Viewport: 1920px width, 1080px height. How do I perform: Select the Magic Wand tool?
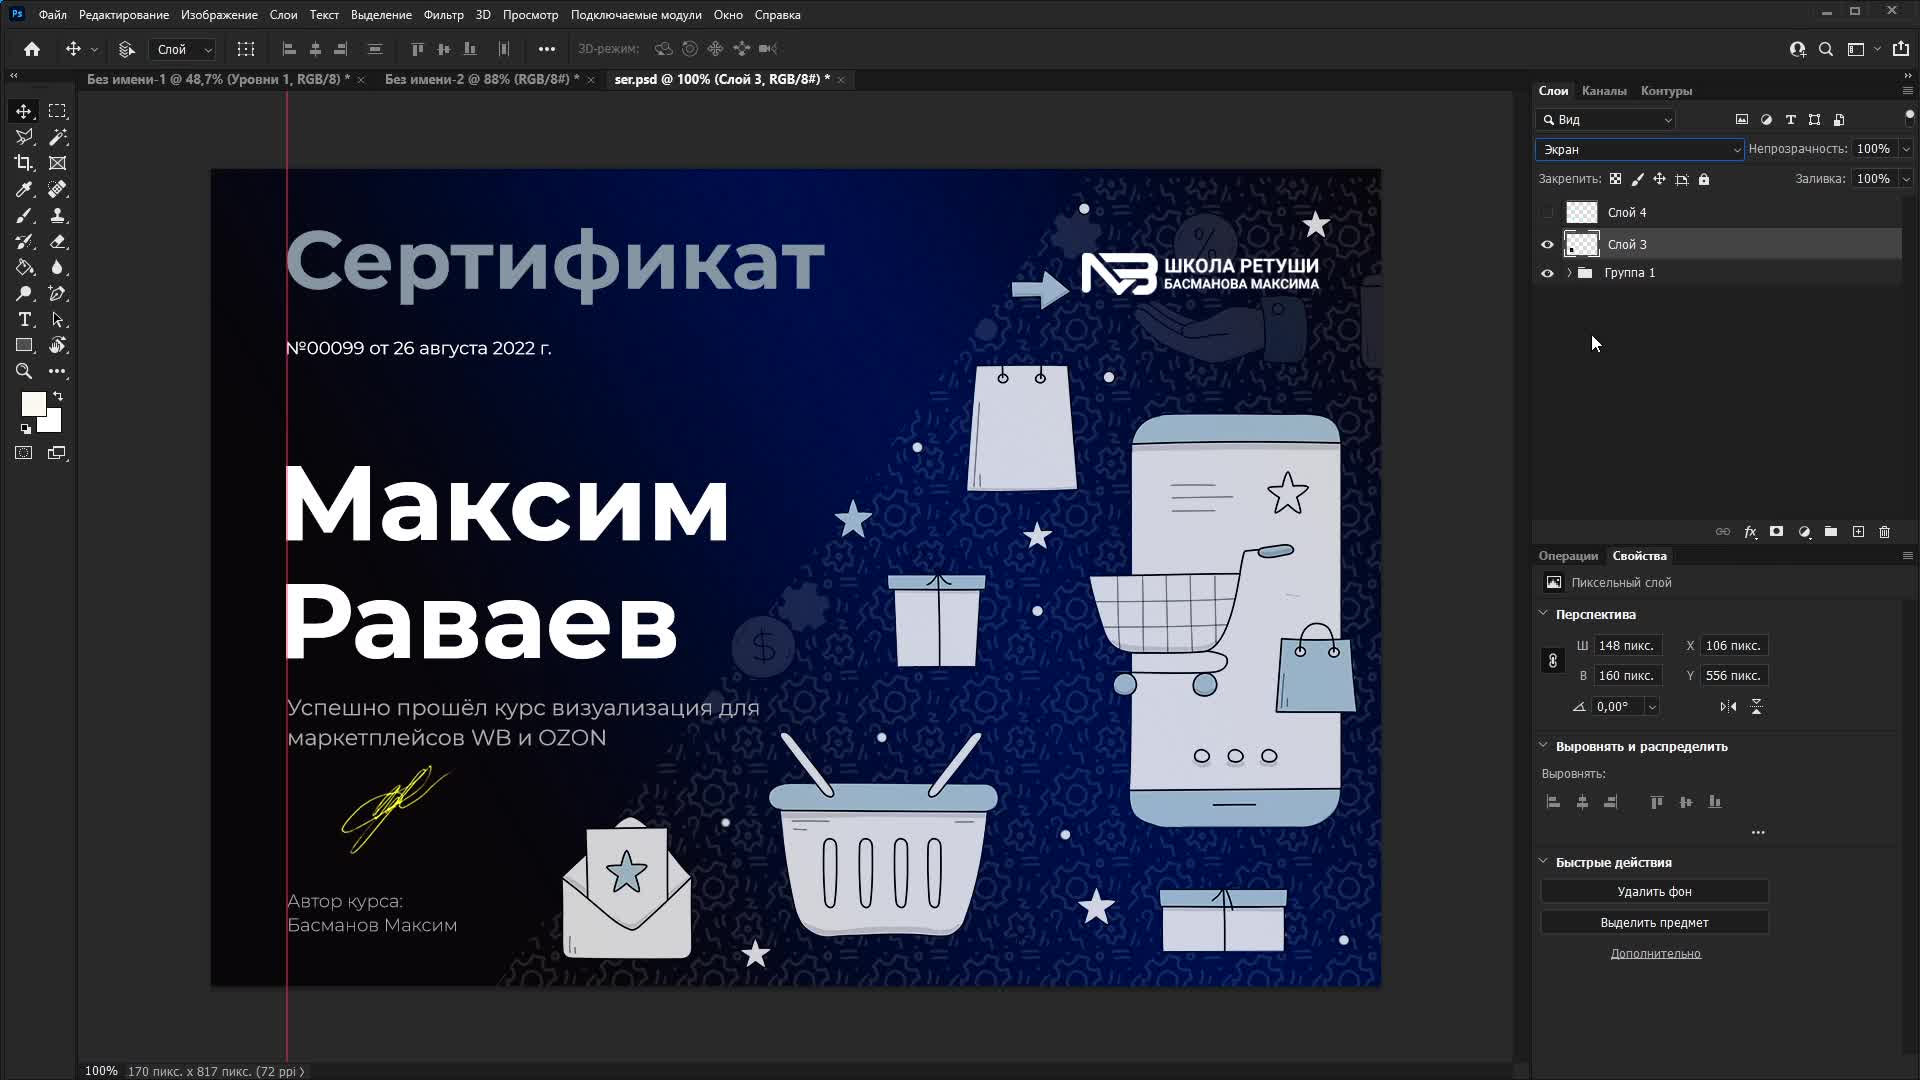(x=58, y=137)
